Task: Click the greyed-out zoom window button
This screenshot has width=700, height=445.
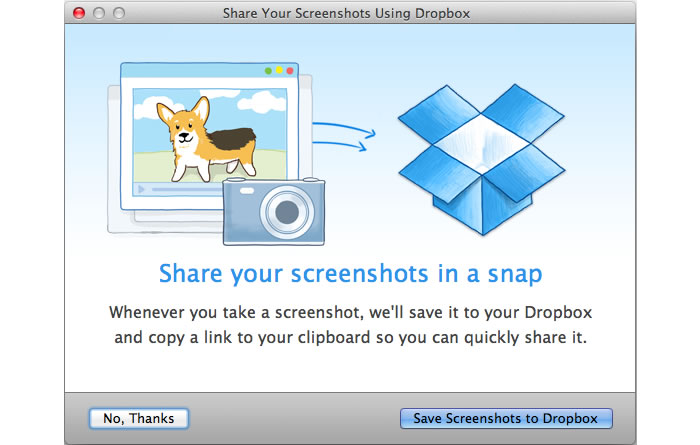Action: click(119, 13)
